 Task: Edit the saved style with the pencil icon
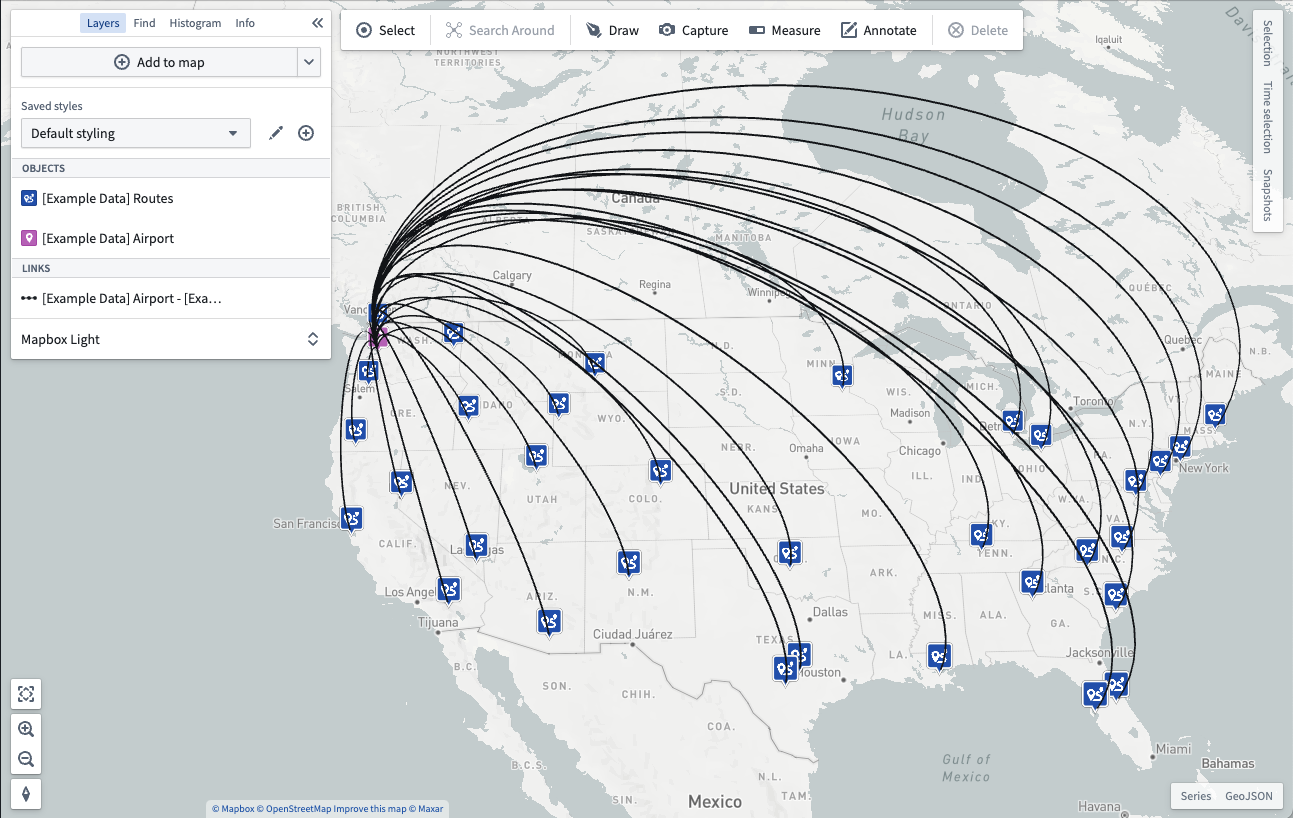277,133
